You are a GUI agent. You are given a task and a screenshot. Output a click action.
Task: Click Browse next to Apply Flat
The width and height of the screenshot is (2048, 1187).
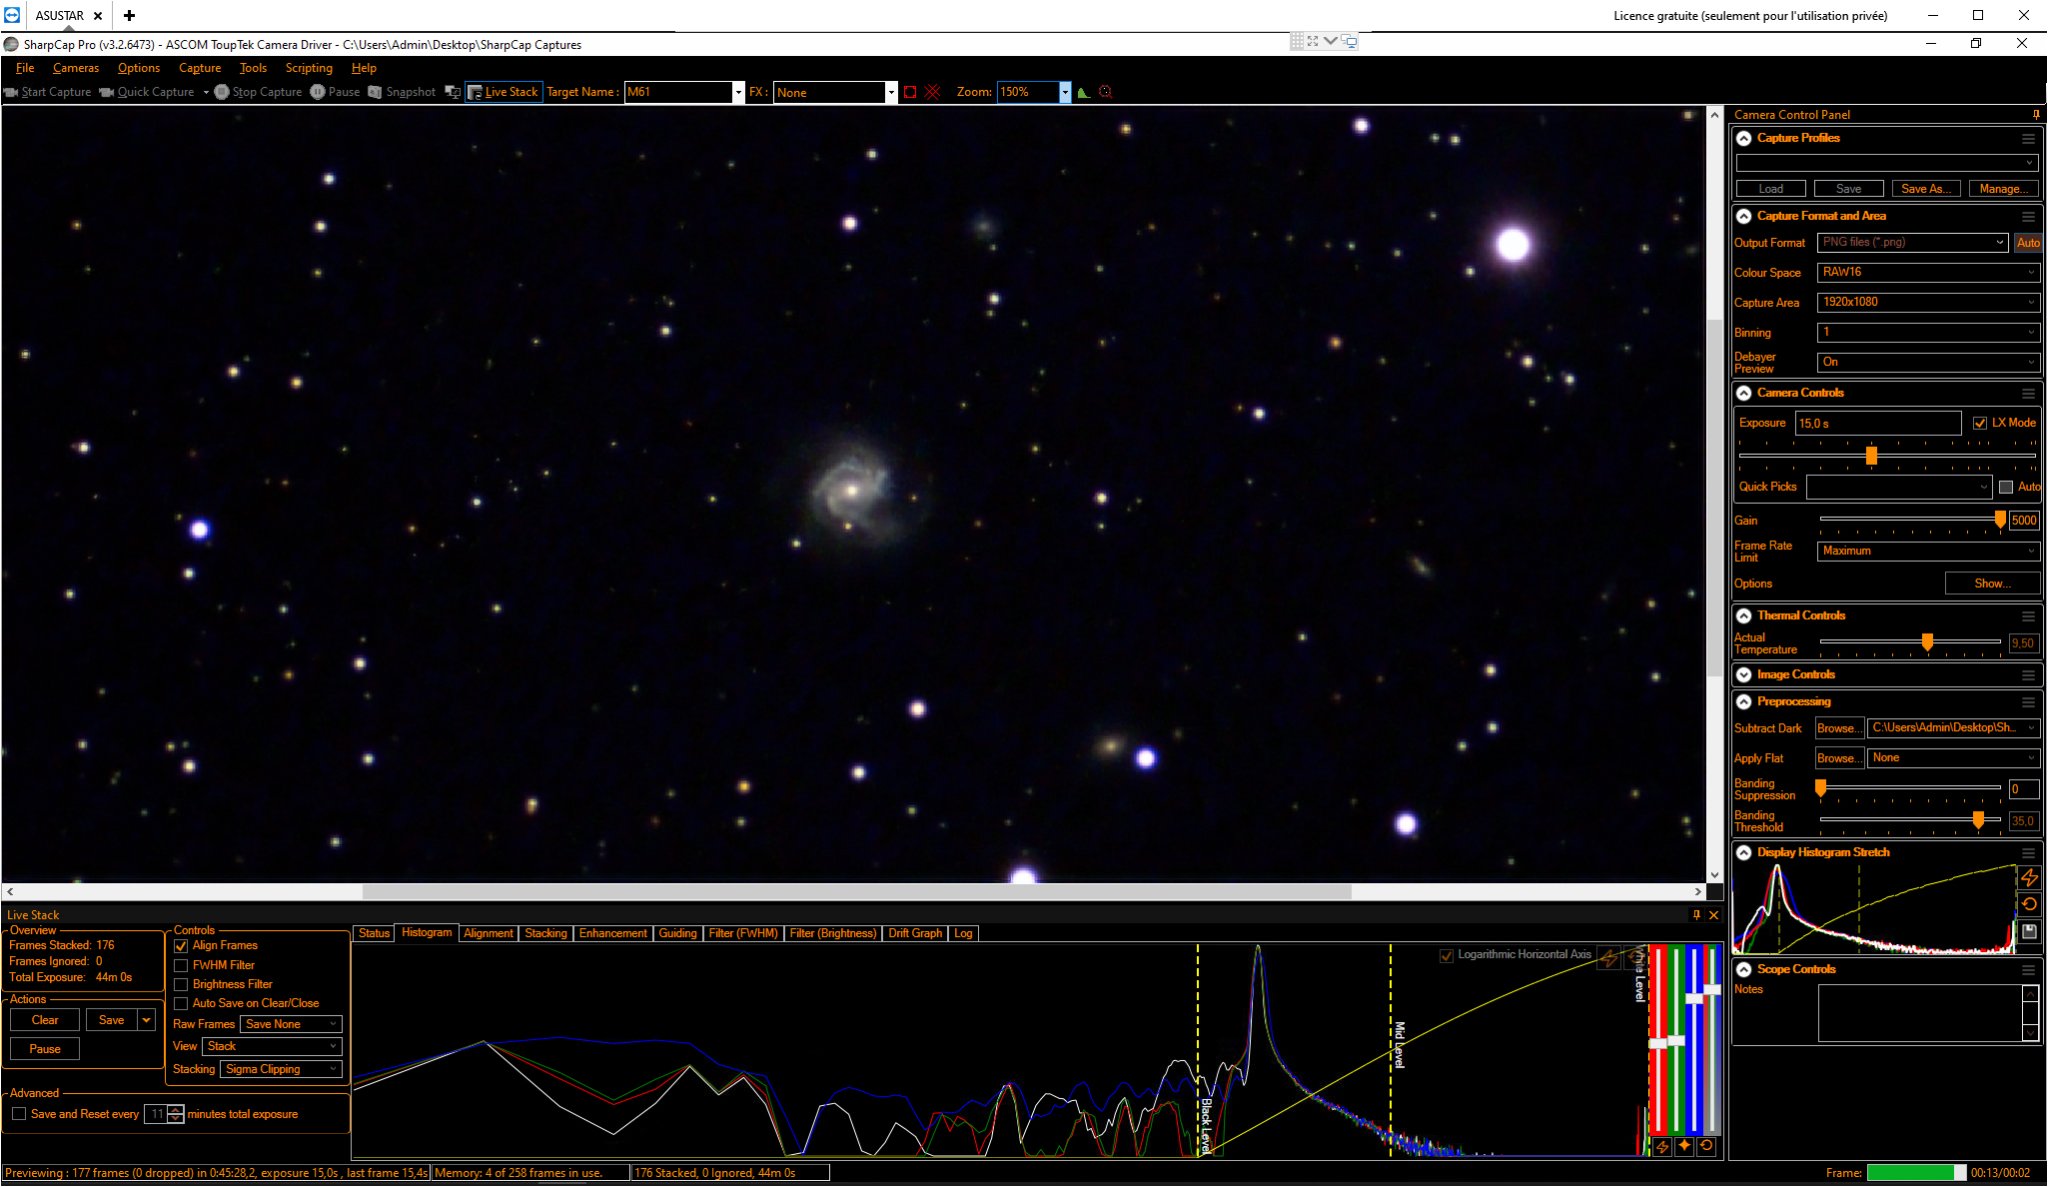1839,758
